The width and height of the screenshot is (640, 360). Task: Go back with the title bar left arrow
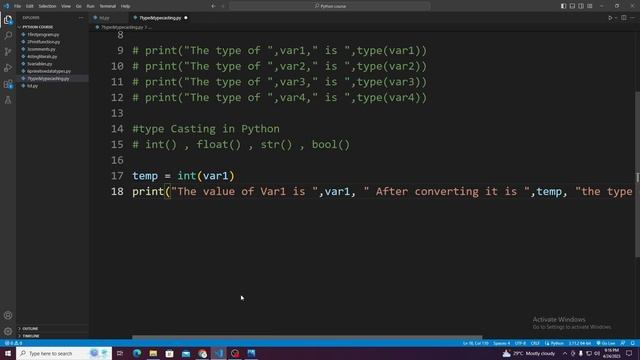[x=213, y=6]
